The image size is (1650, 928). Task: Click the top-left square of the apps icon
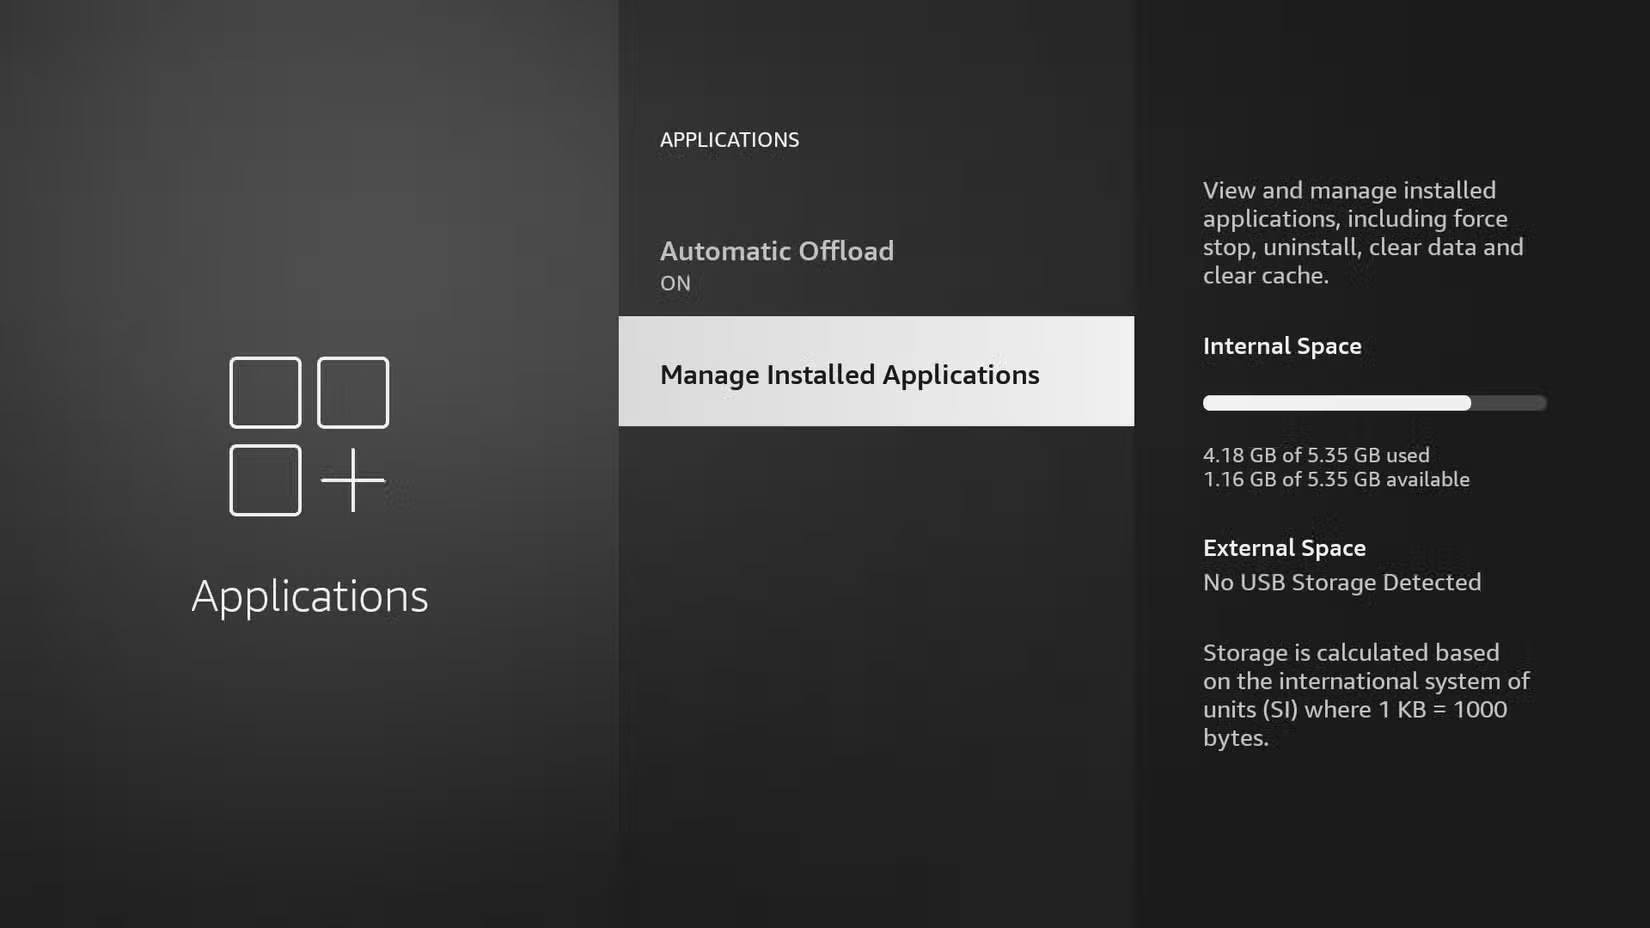265,392
